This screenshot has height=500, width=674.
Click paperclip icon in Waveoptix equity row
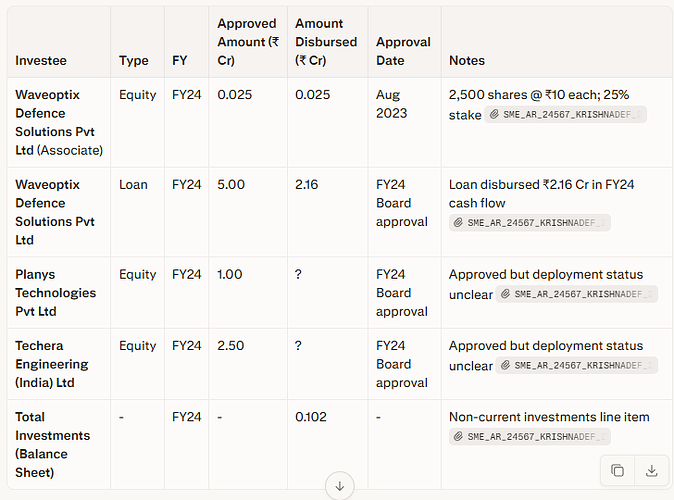(494, 114)
